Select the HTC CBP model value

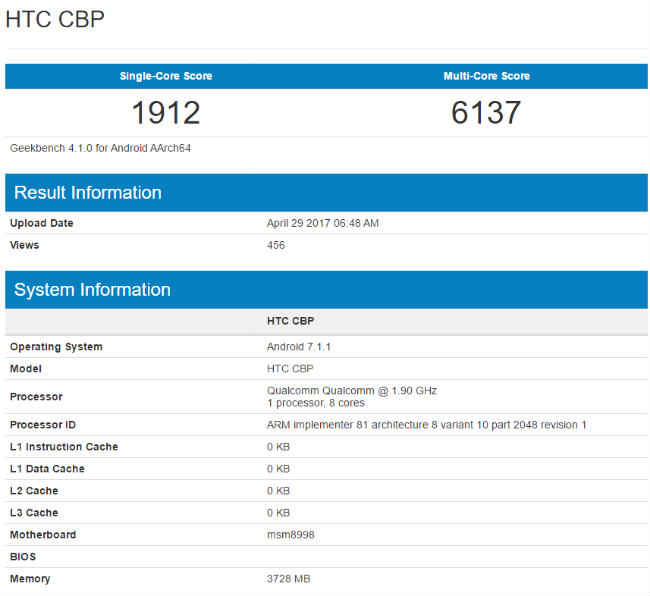click(x=290, y=368)
